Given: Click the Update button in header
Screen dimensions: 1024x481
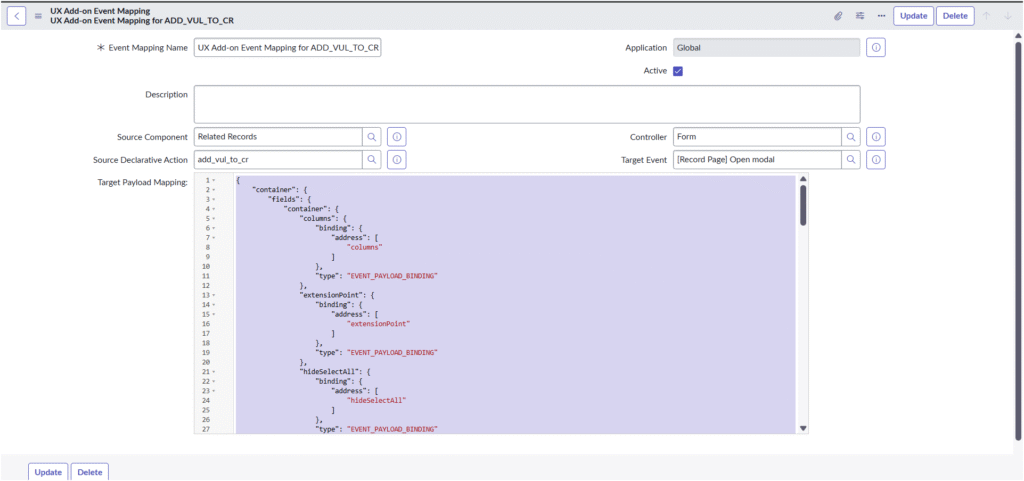Looking at the screenshot, I should pos(912,16).
